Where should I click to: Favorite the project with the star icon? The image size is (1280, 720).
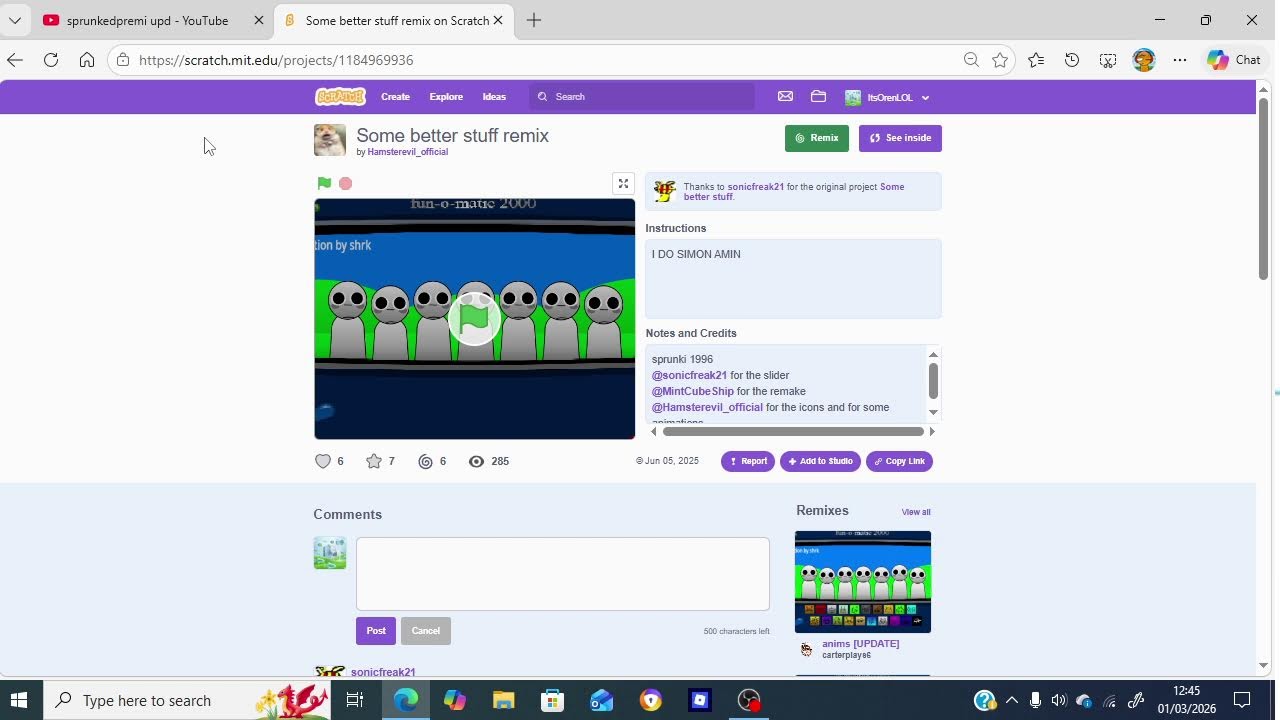tap(374, 461)
